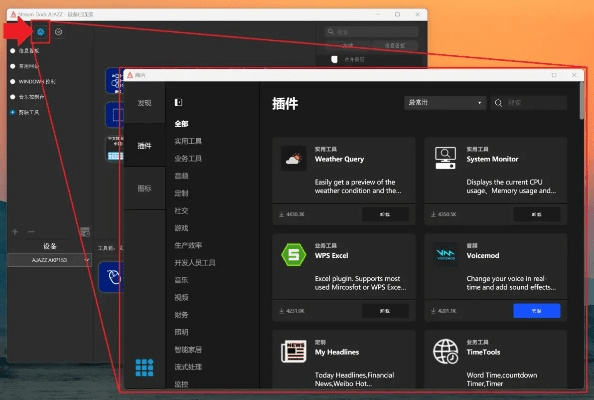
Task: Click the round icon beside the store icon
Action: tap(58, 32)
